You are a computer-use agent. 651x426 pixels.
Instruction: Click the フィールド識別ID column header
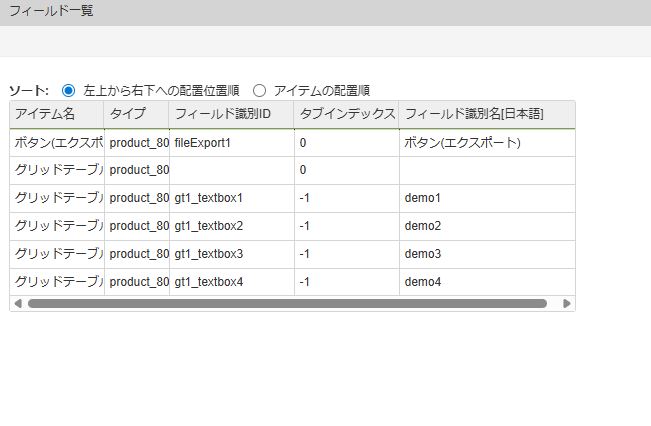231,114
